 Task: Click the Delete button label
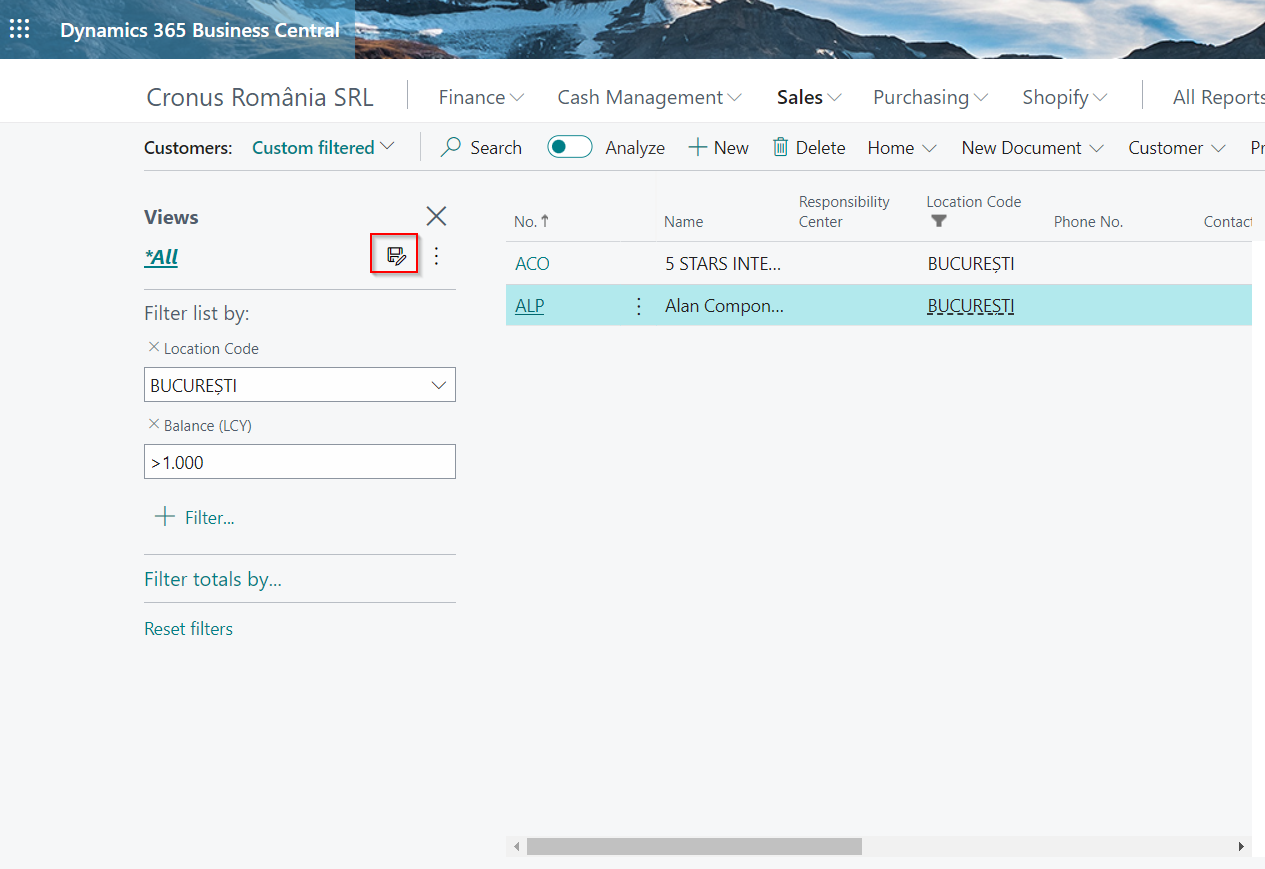pos(820,147)
